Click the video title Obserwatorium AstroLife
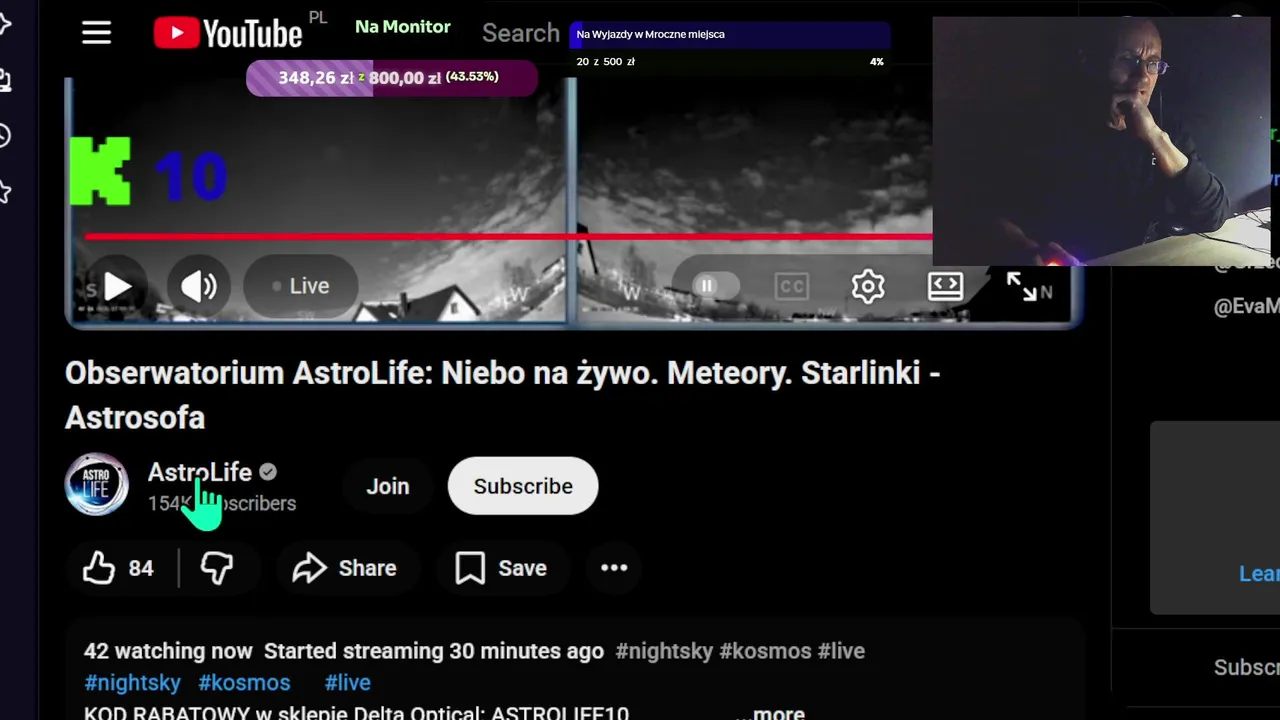This screenshot has width=1280, height=720. coord(502,395)
